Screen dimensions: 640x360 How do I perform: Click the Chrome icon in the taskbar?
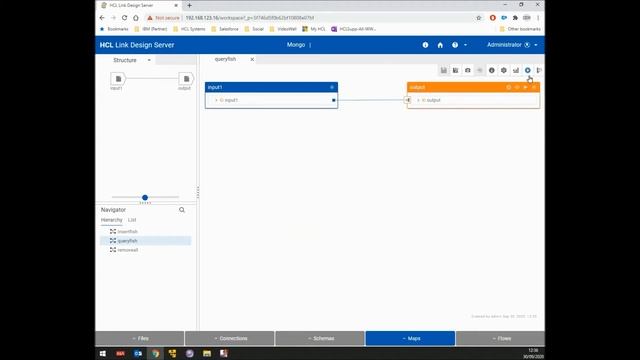[x=156, y=353]
